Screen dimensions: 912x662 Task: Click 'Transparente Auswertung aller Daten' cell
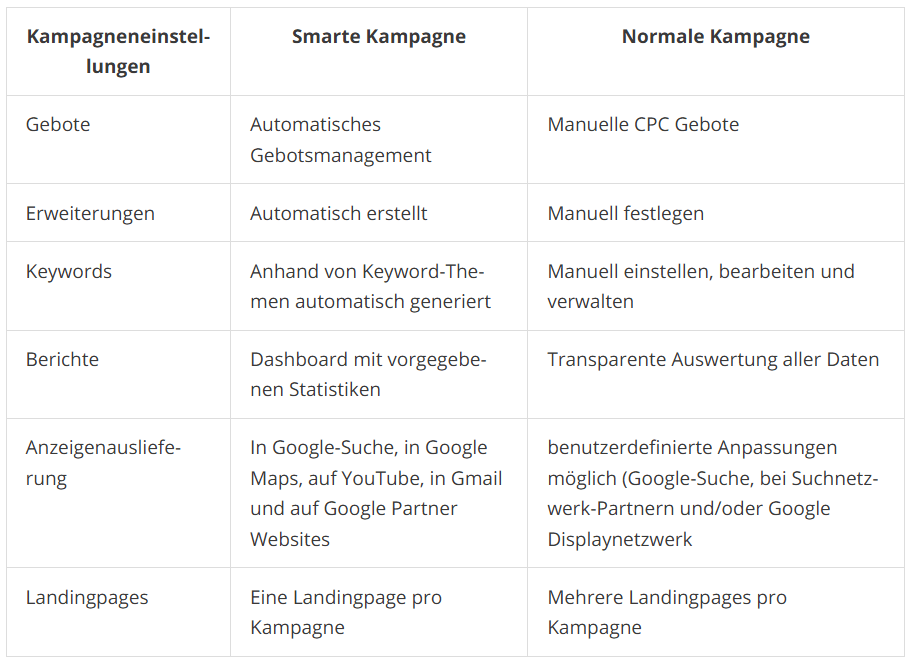713,359
